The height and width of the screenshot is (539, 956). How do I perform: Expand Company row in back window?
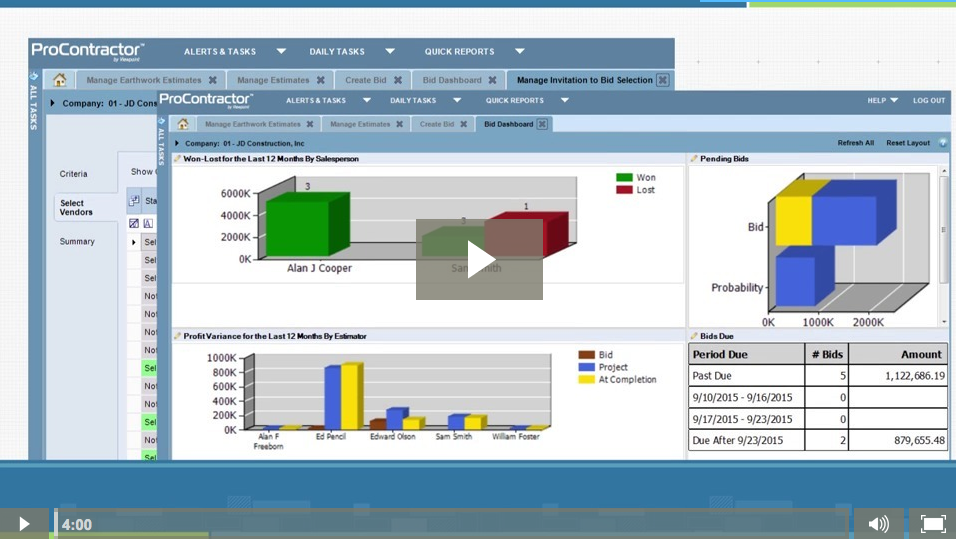click(52, 103)
